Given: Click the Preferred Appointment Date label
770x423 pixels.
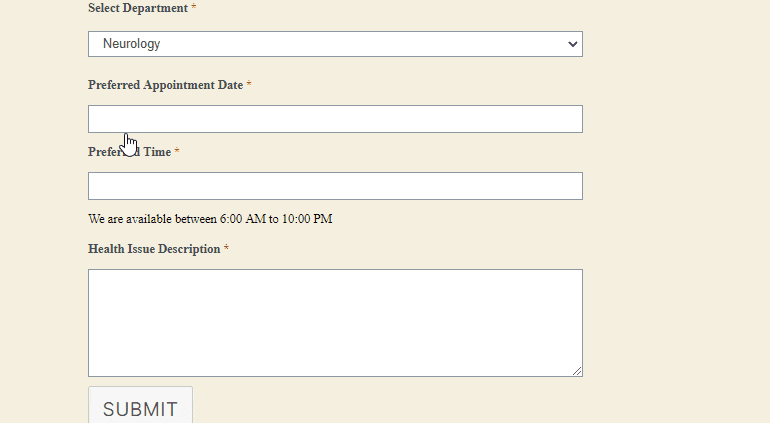Looking at the screenshot, I should (x=165, y=85).
